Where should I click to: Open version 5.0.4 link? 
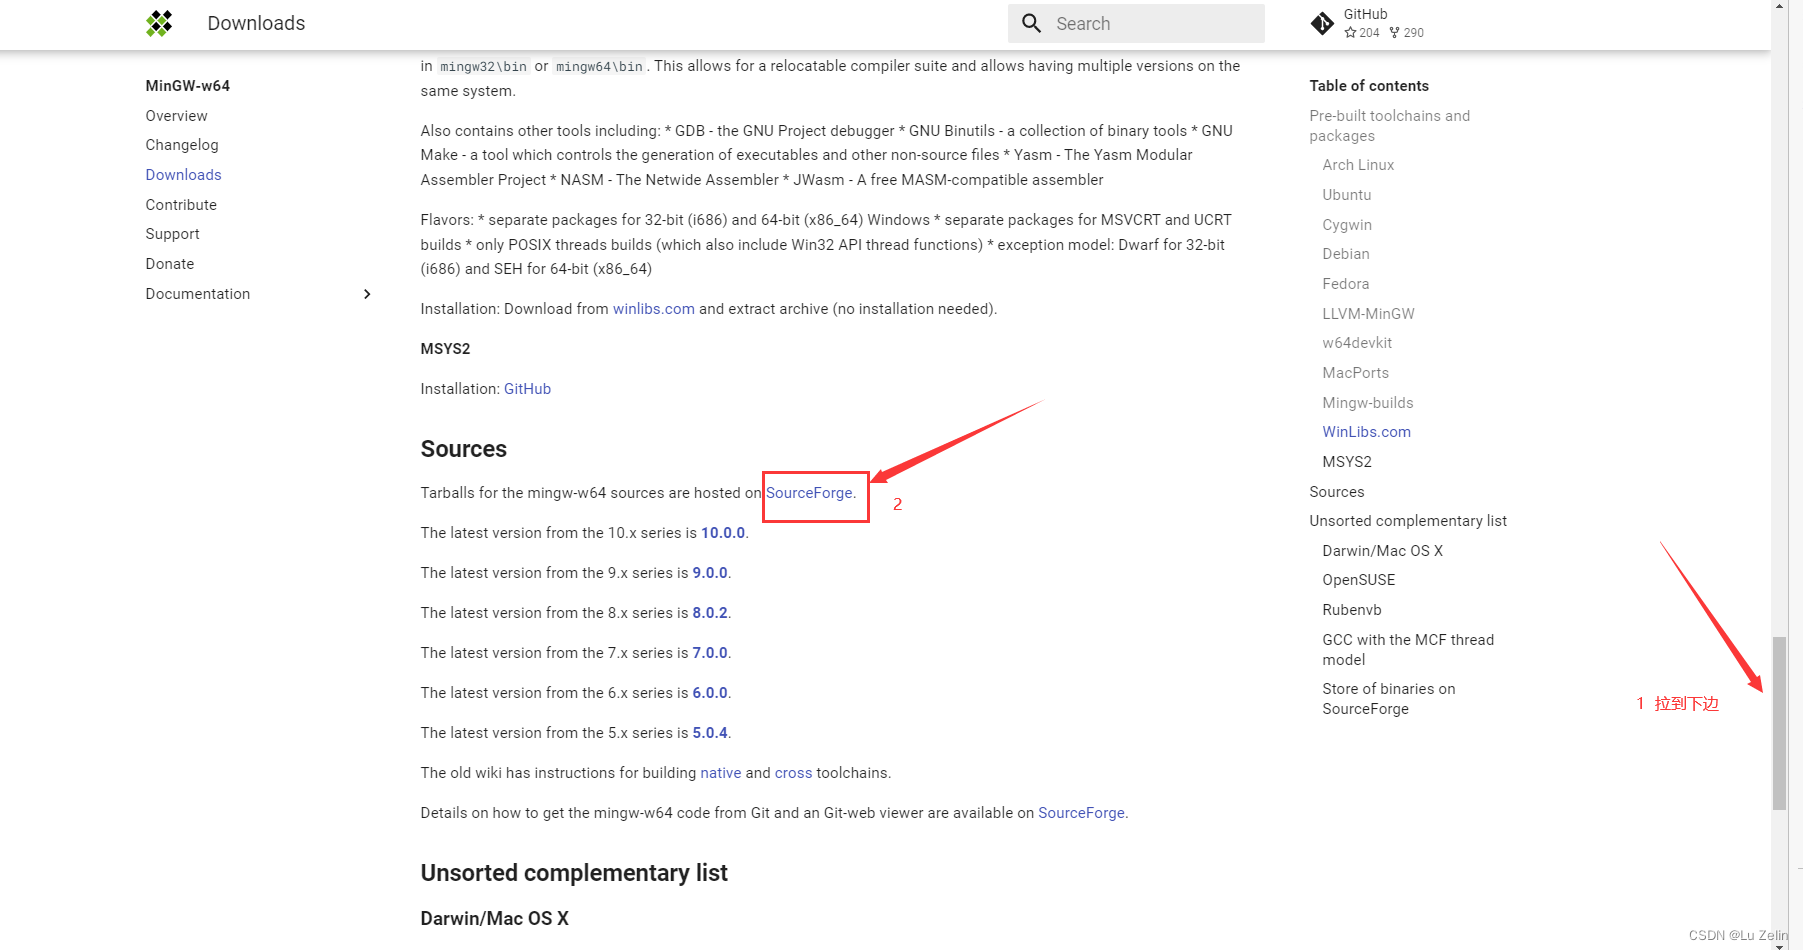(x=710, y=733)
